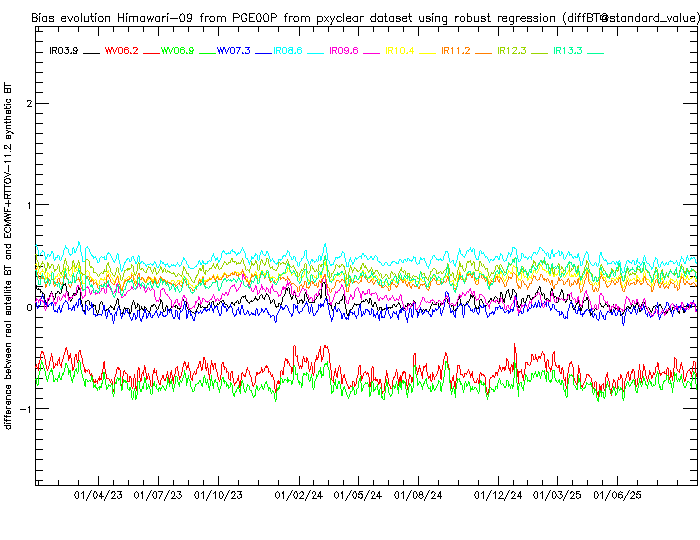
Task: Click the 01/12/24 date tick label
Action: click(x=498, y=494)
